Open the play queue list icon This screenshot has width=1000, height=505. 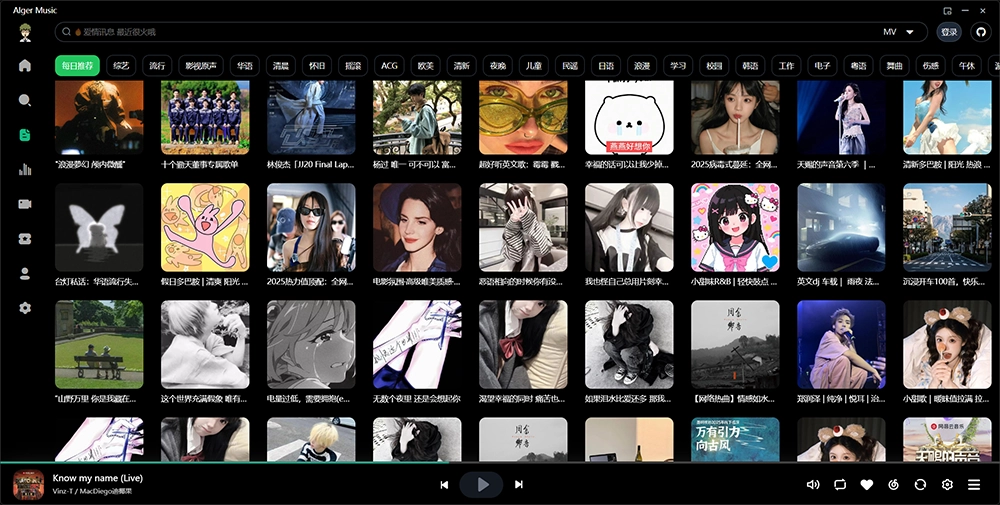(974, 485)
